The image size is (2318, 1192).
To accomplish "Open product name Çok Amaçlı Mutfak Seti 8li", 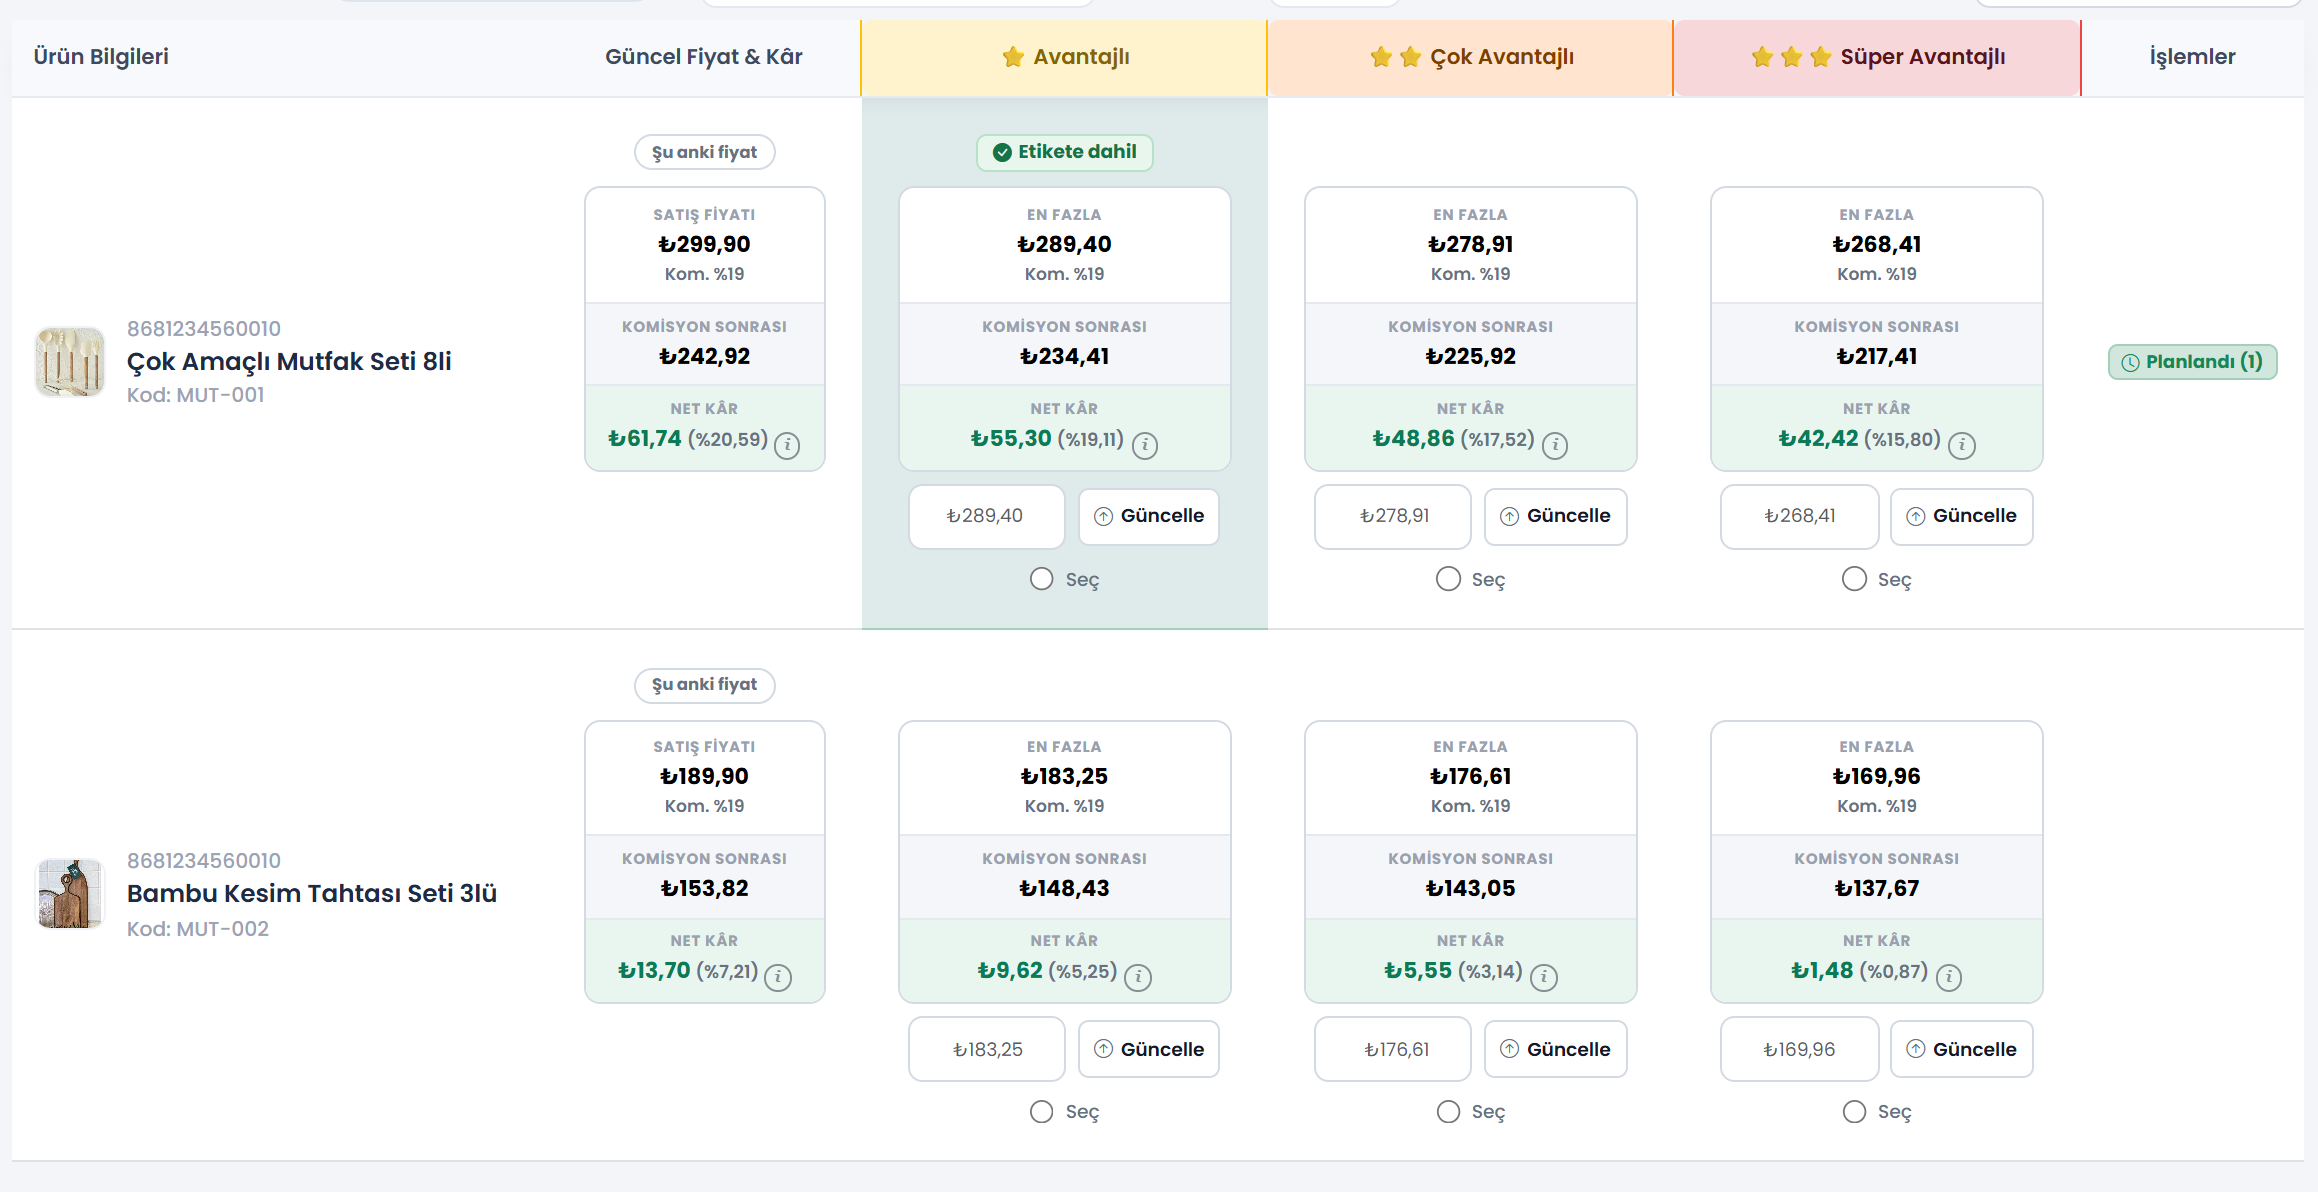I will 289,361.
